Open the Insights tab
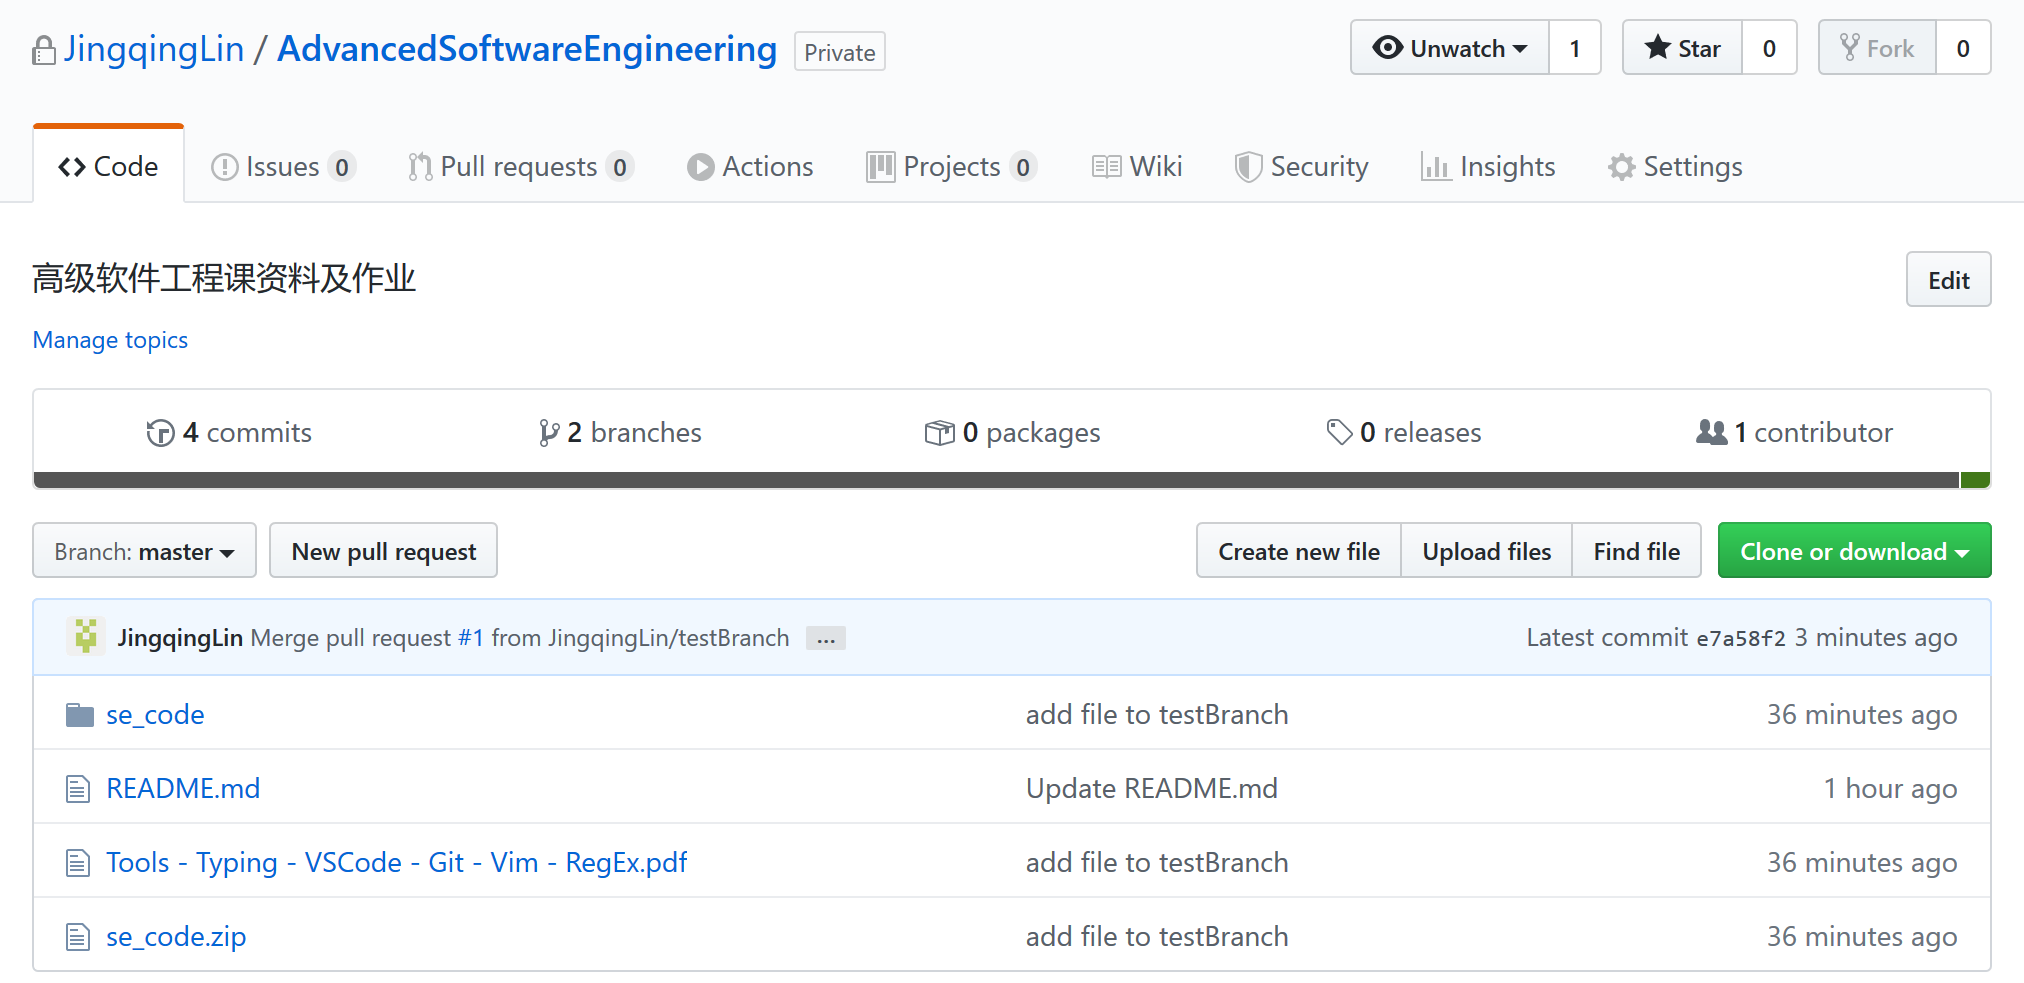Screen dimensions: 2024x983 pos(1488,166)
